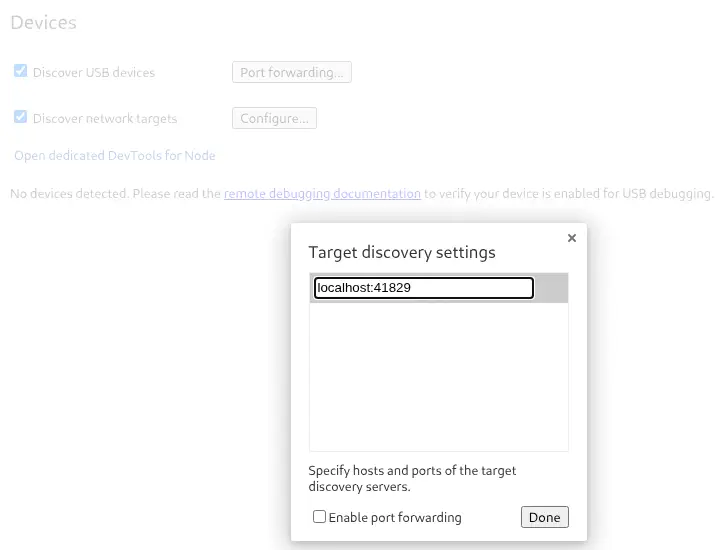This screenshot has width=721, height=550.
Task: Click the Discover network targets label text
Action: coord(105,119)
